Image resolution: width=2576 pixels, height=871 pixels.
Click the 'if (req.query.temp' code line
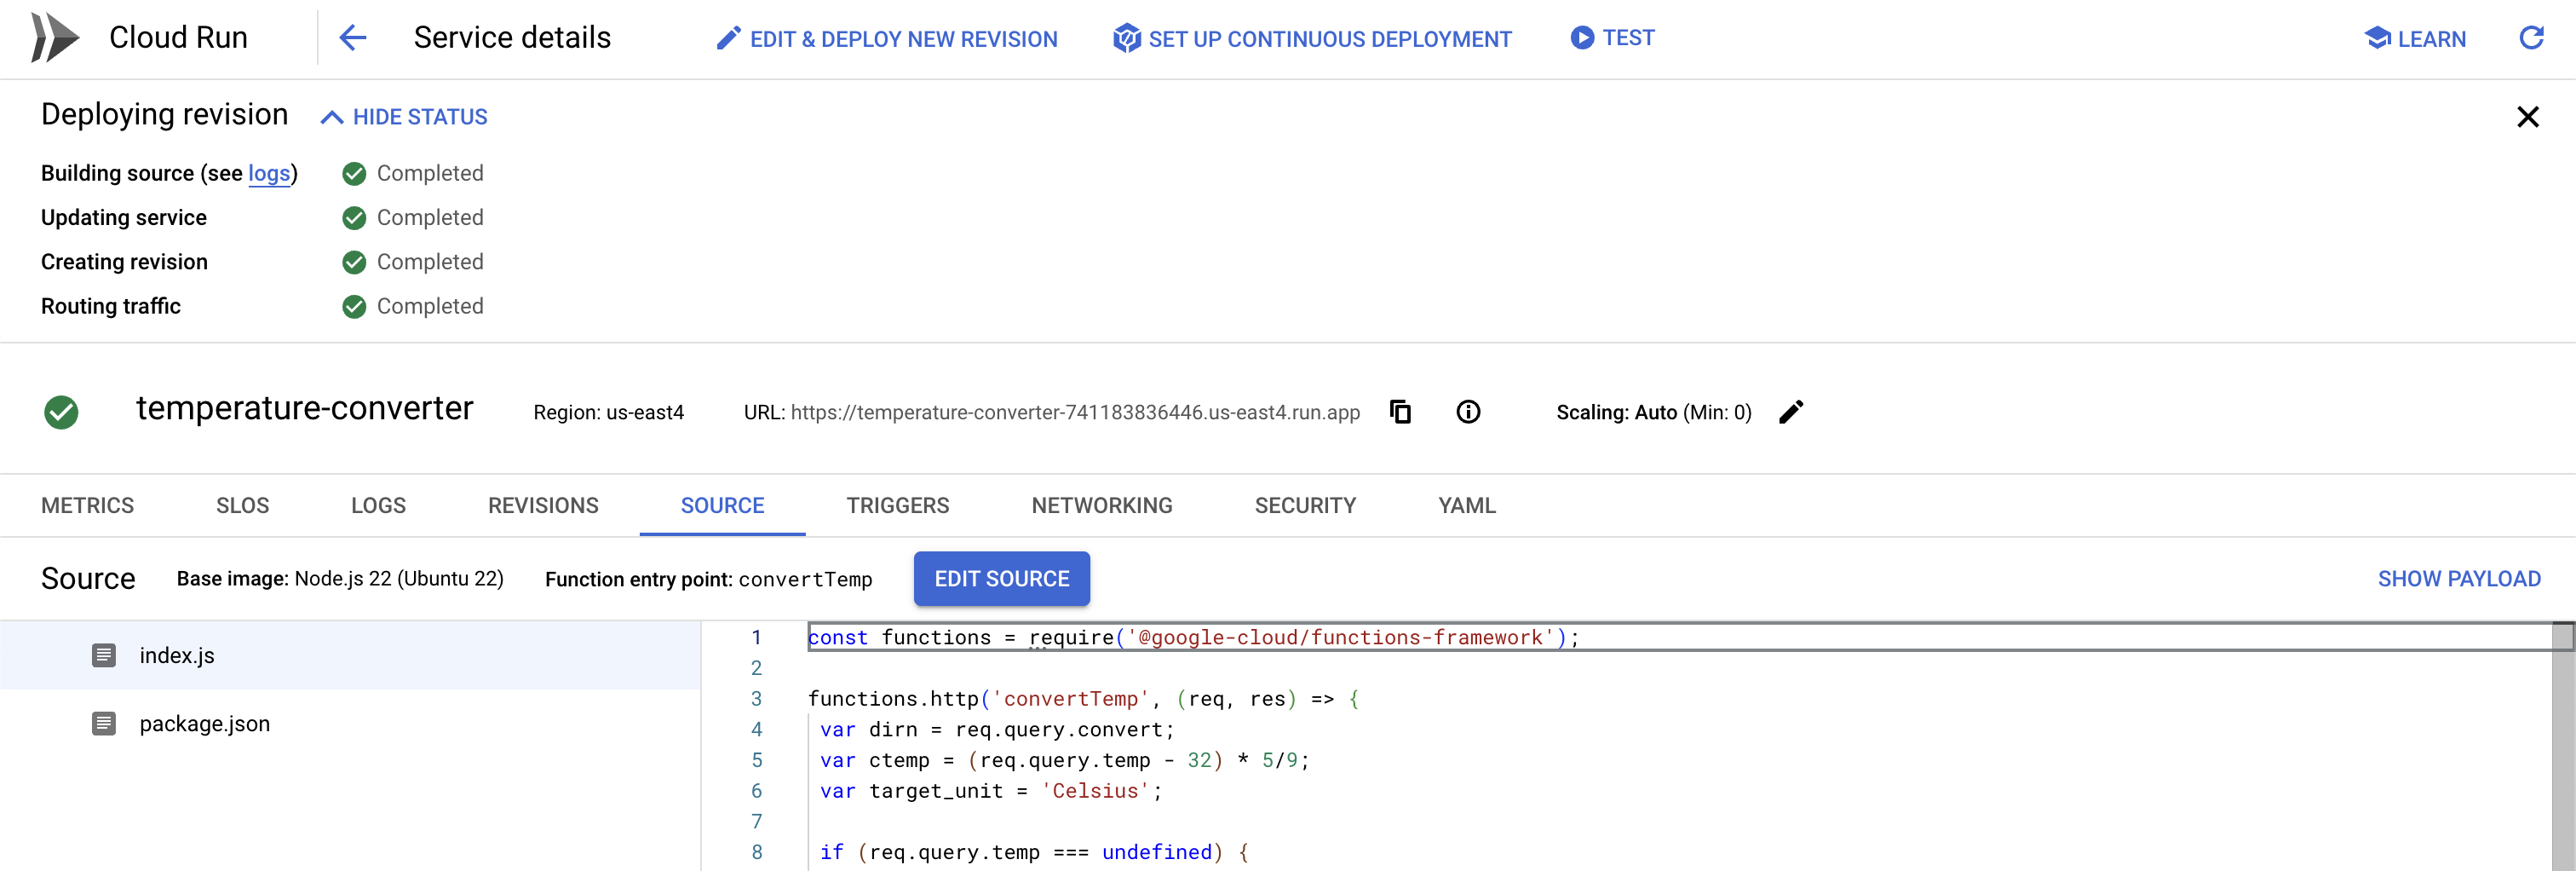click(x=1034, y=852)
